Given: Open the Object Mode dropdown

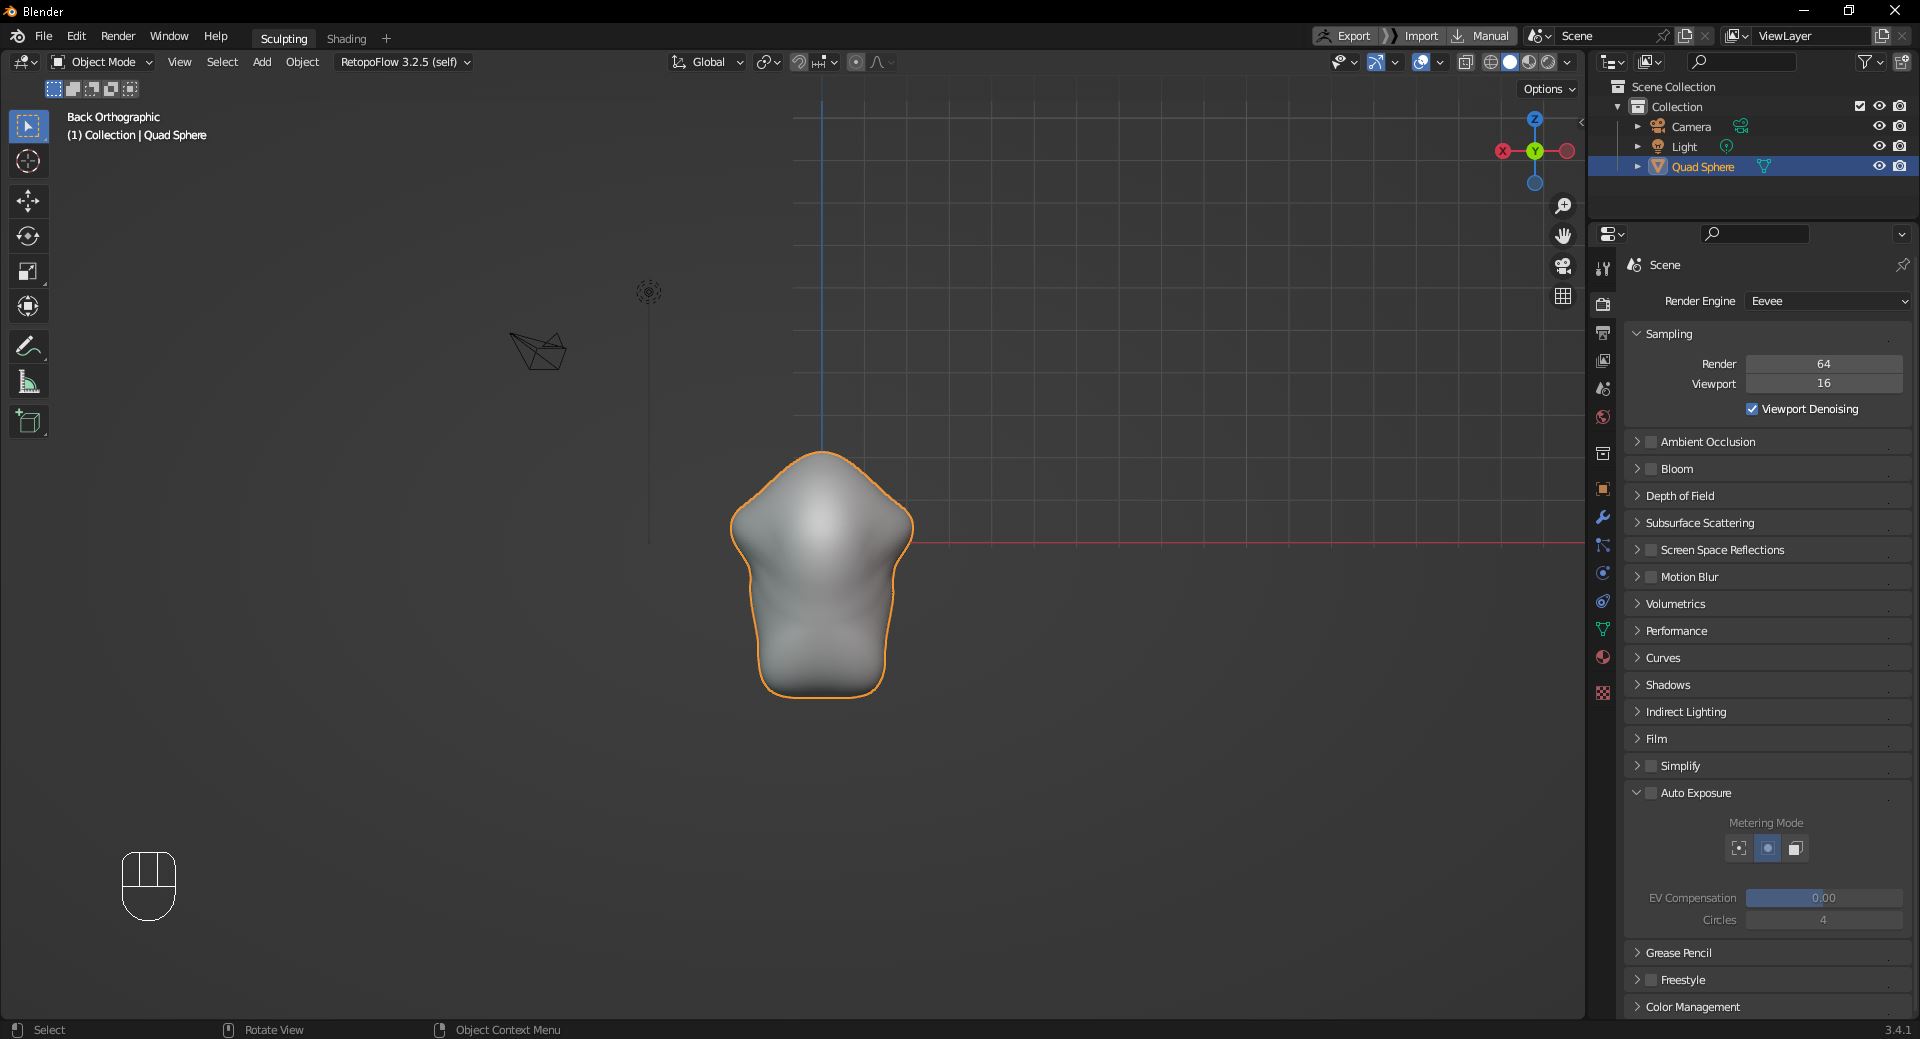Looking at the screenshot, I should click(102, 62).
